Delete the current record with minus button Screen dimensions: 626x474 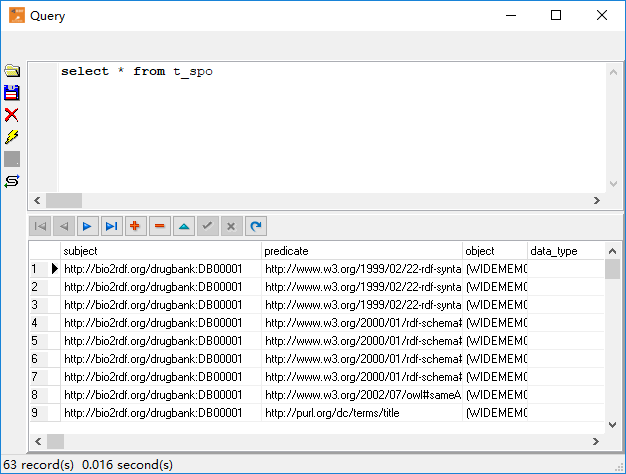[x=159, y=226]
